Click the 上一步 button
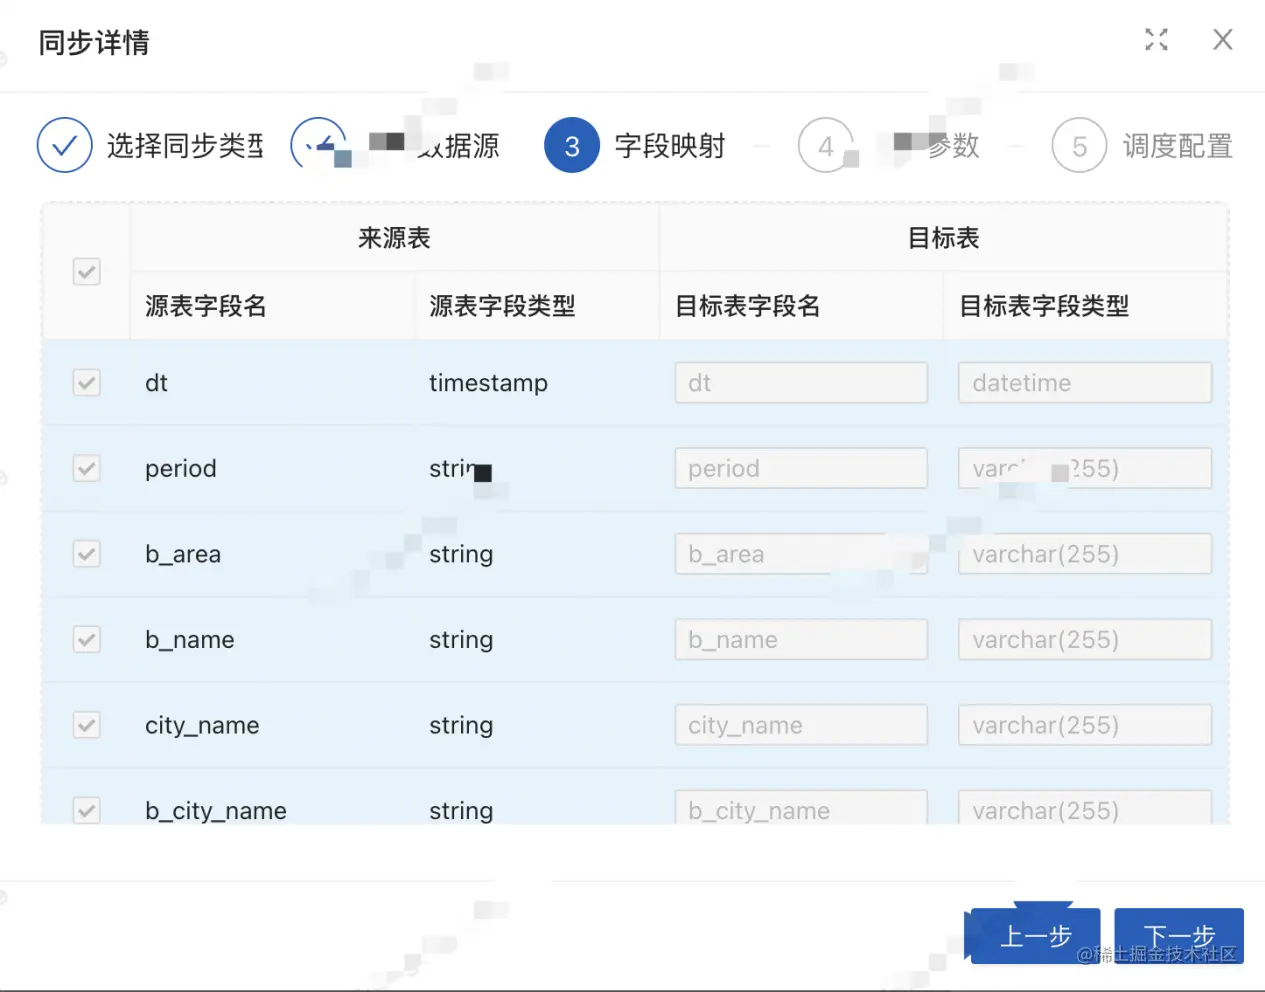Viewport: 1265px width, 992px height. coord(1035,936)
